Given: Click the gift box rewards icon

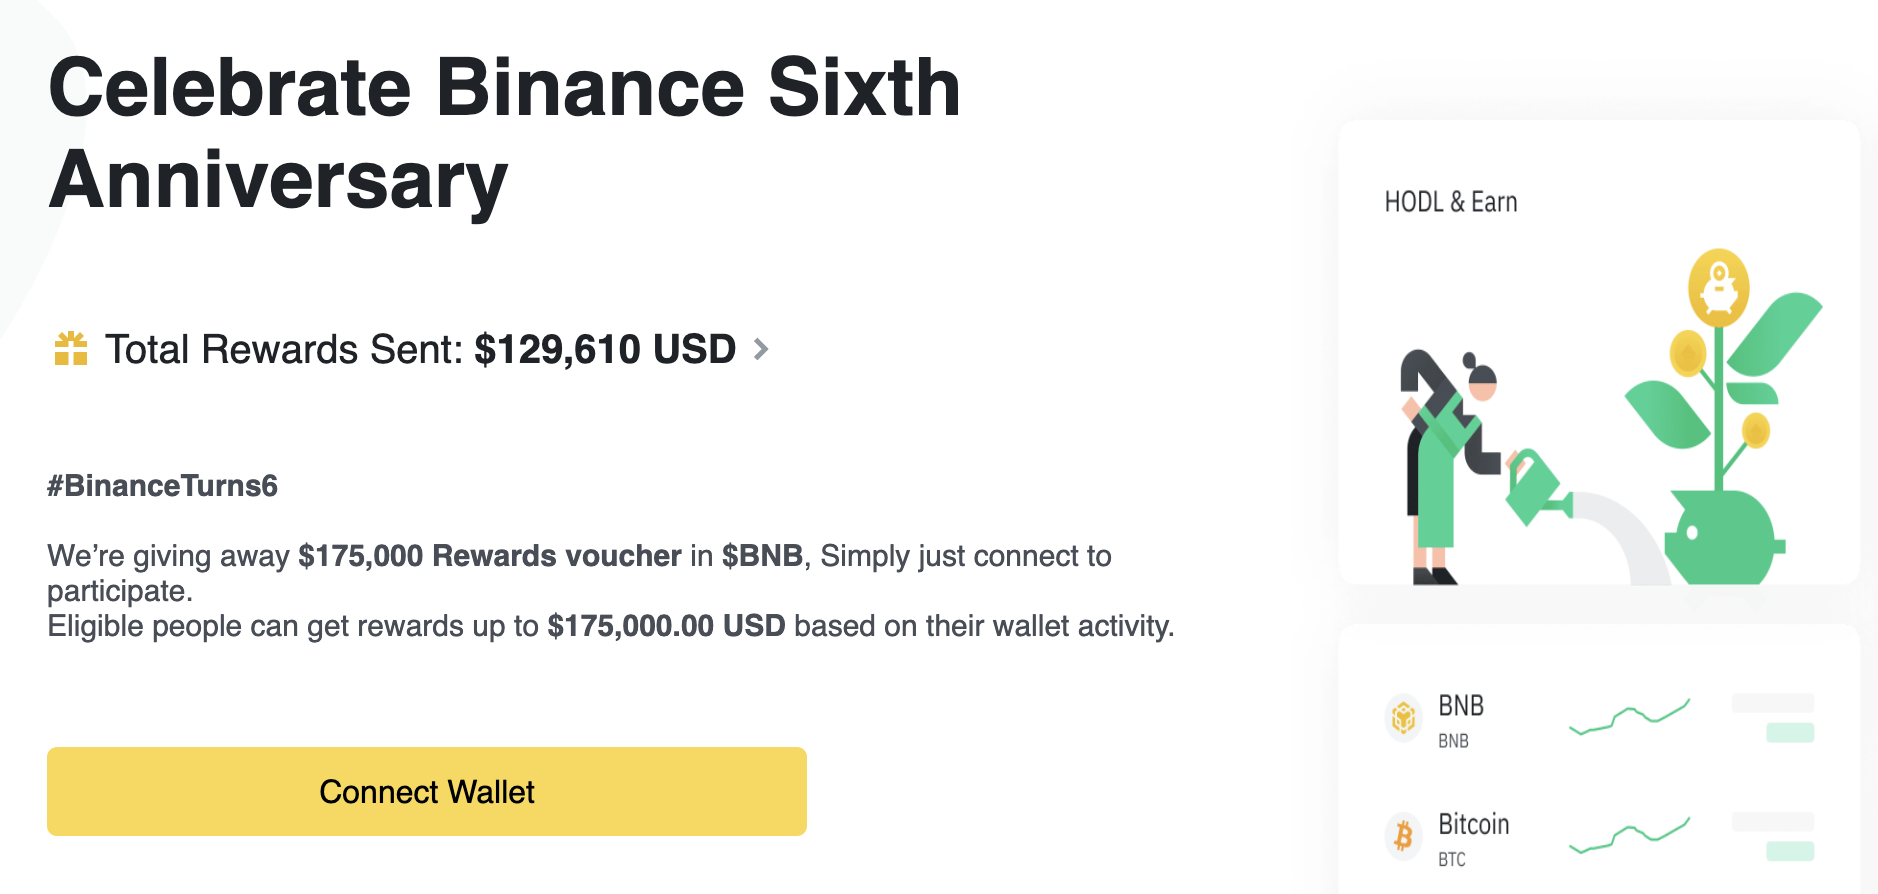Looking at the screenshot, I should [x=71, y=349].
